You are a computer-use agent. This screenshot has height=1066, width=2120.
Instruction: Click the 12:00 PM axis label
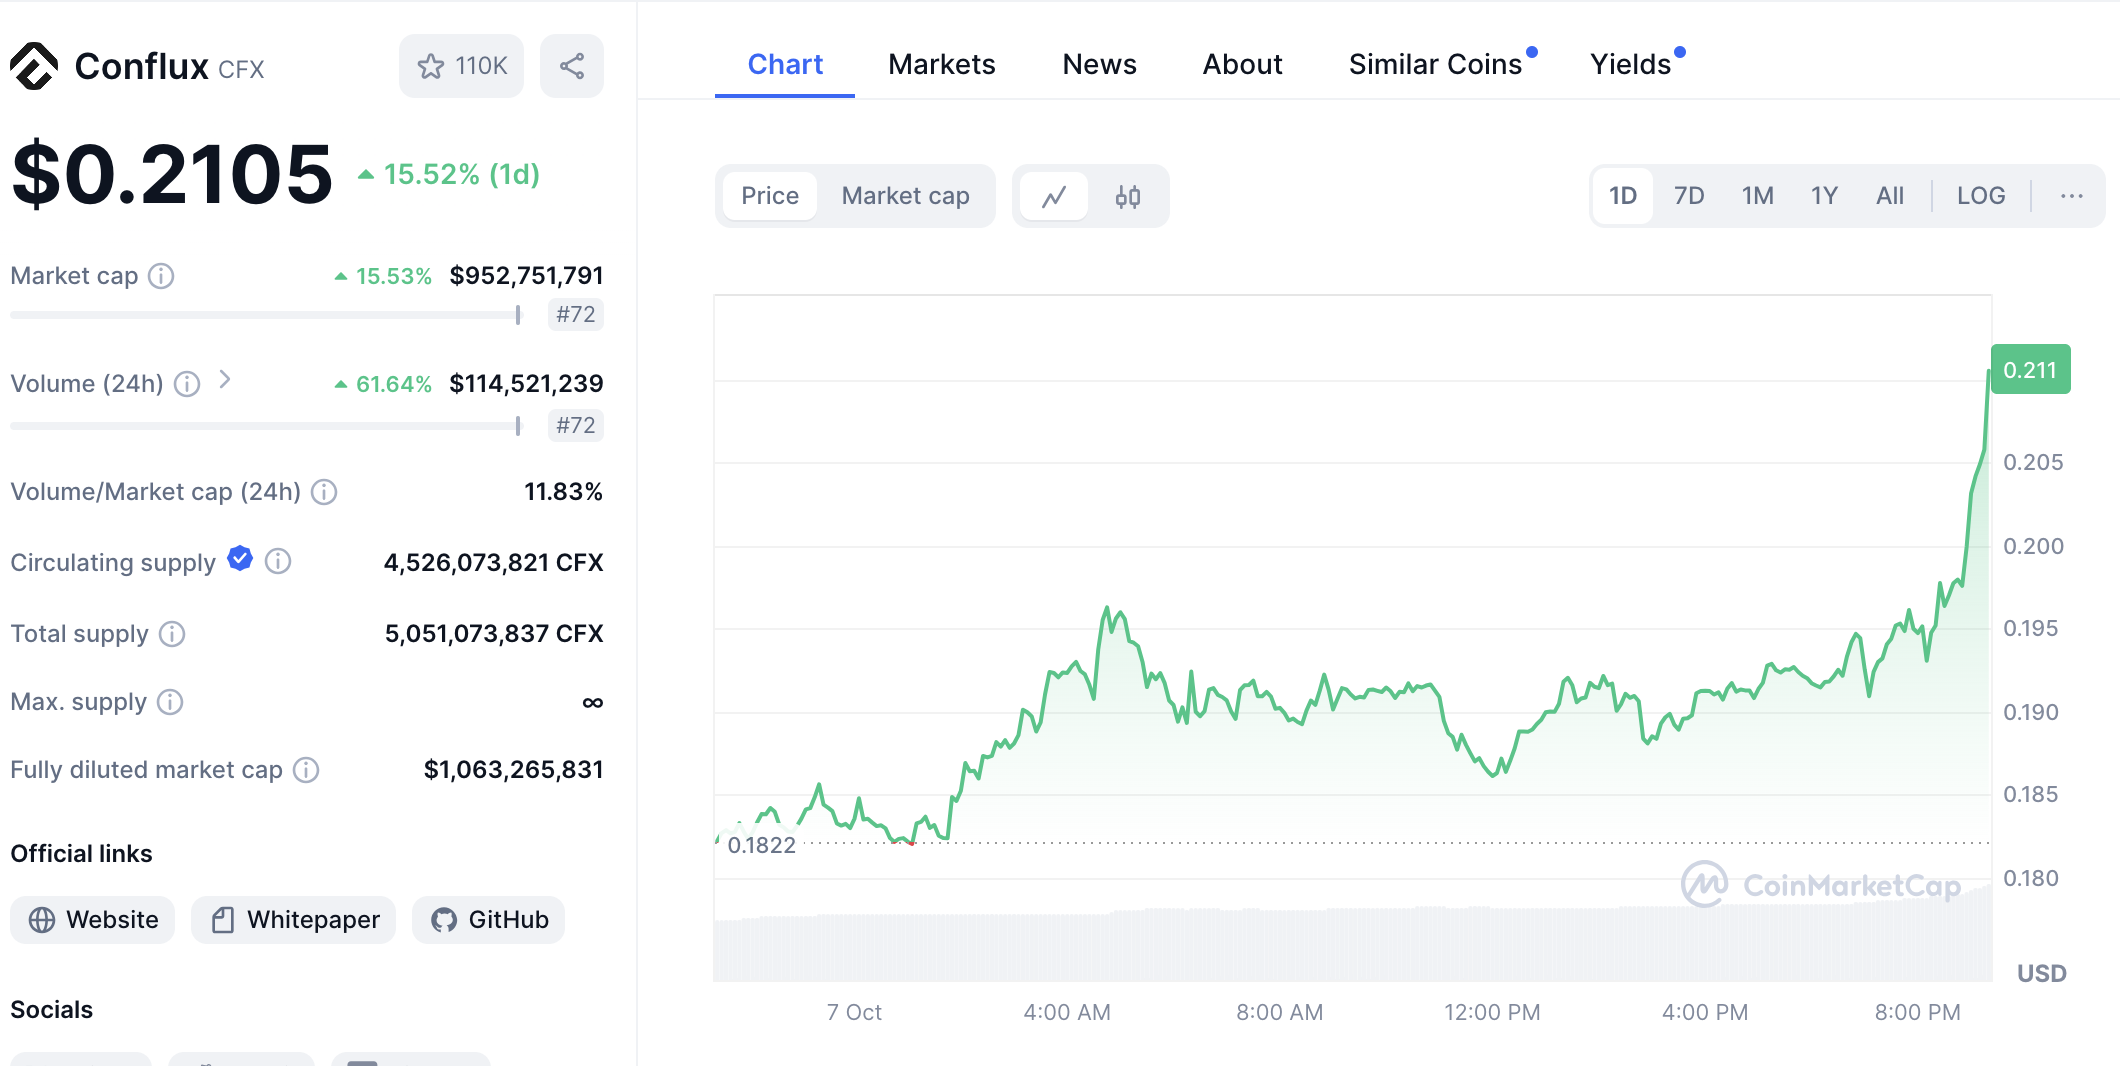[x=1492, y=1012]
